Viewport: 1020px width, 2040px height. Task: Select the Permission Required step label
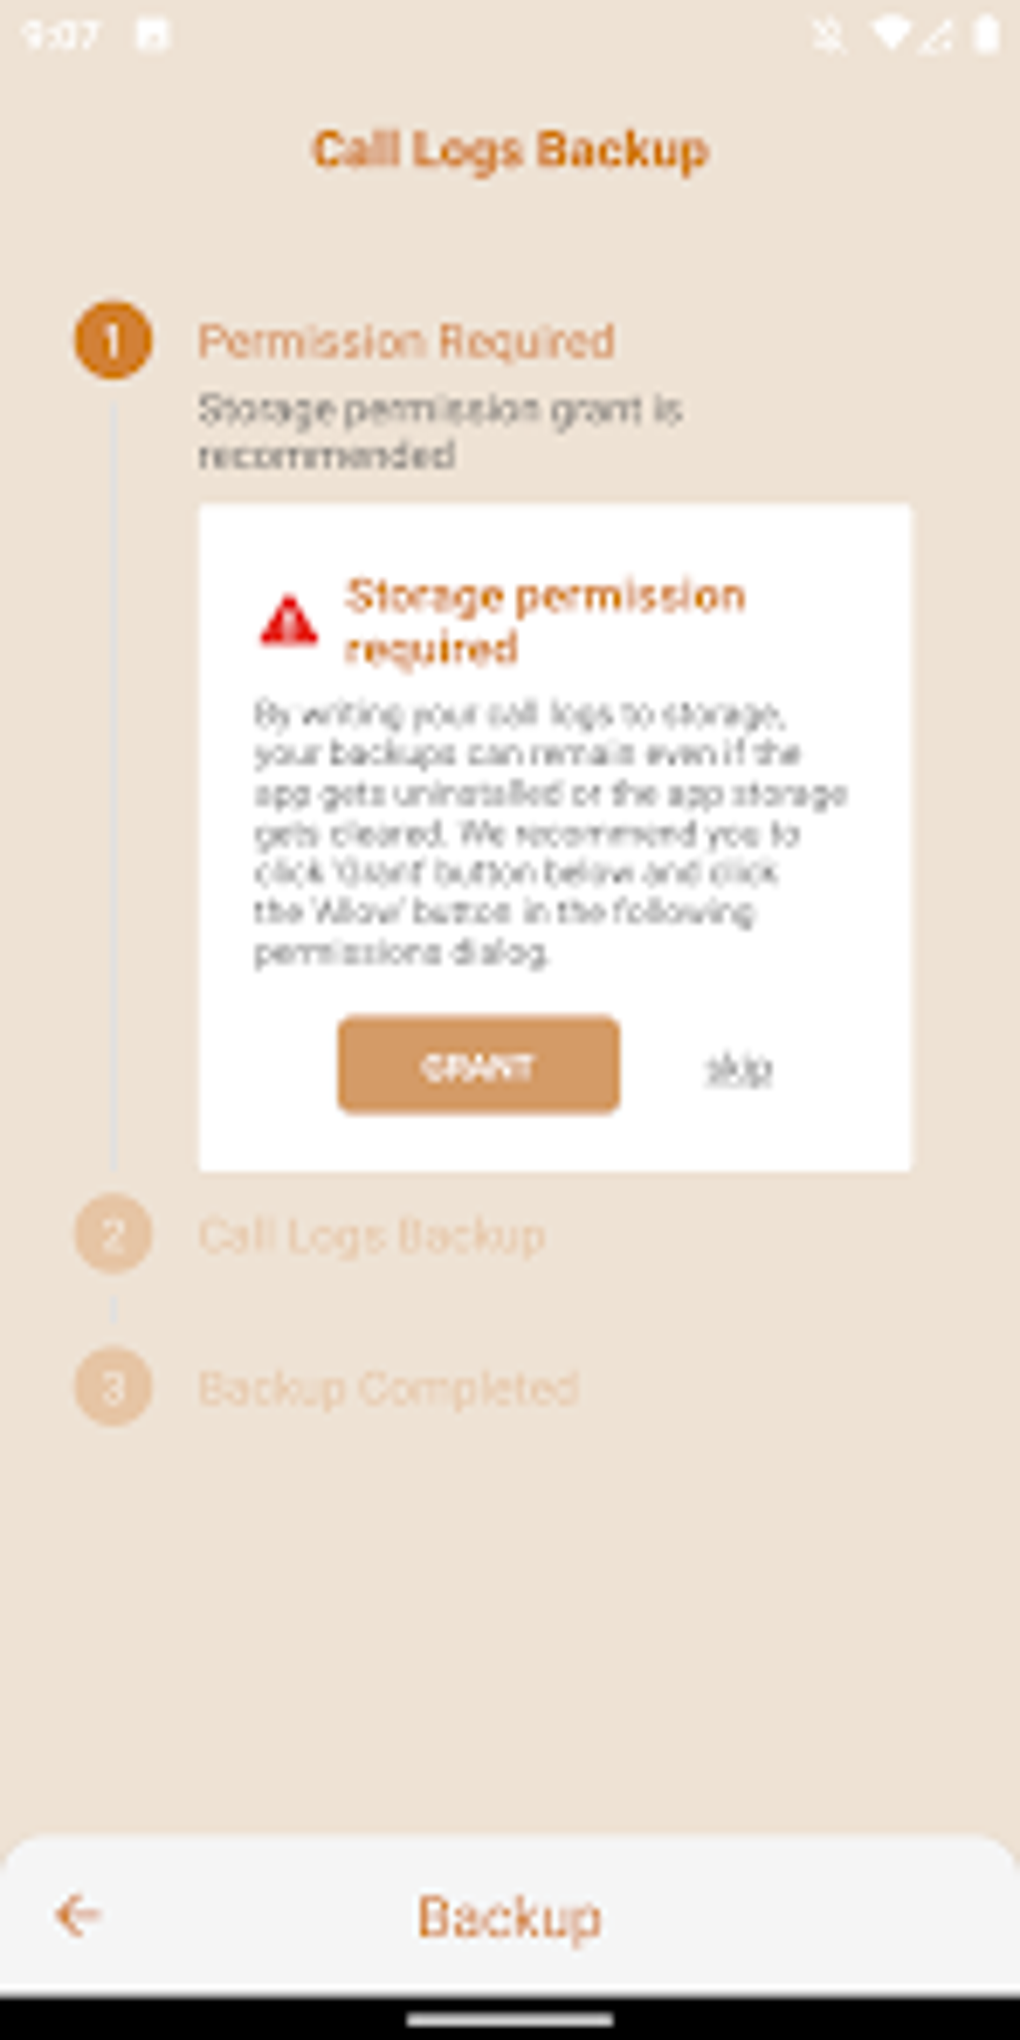[406, 342]
